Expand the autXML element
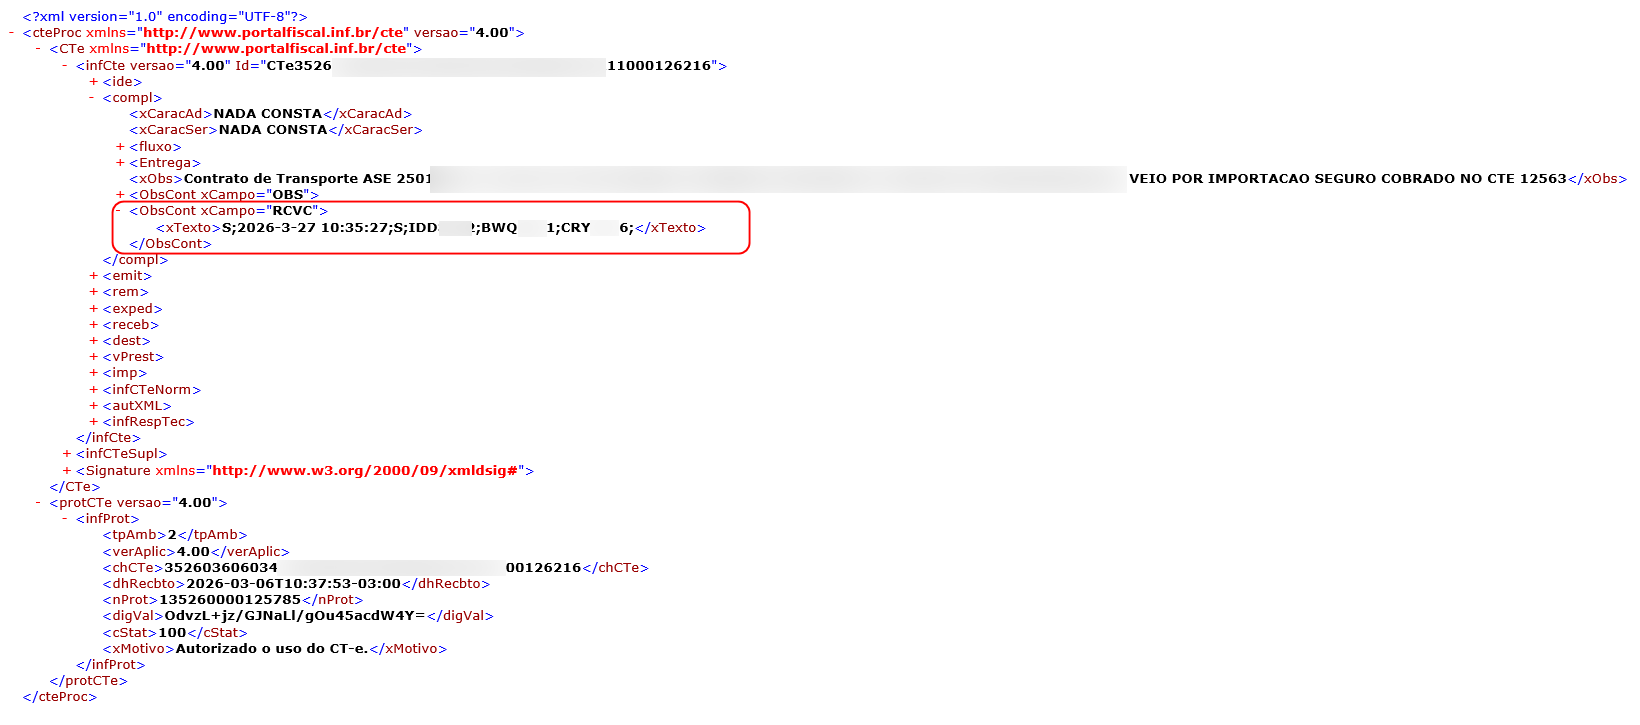 pos(94,406)
